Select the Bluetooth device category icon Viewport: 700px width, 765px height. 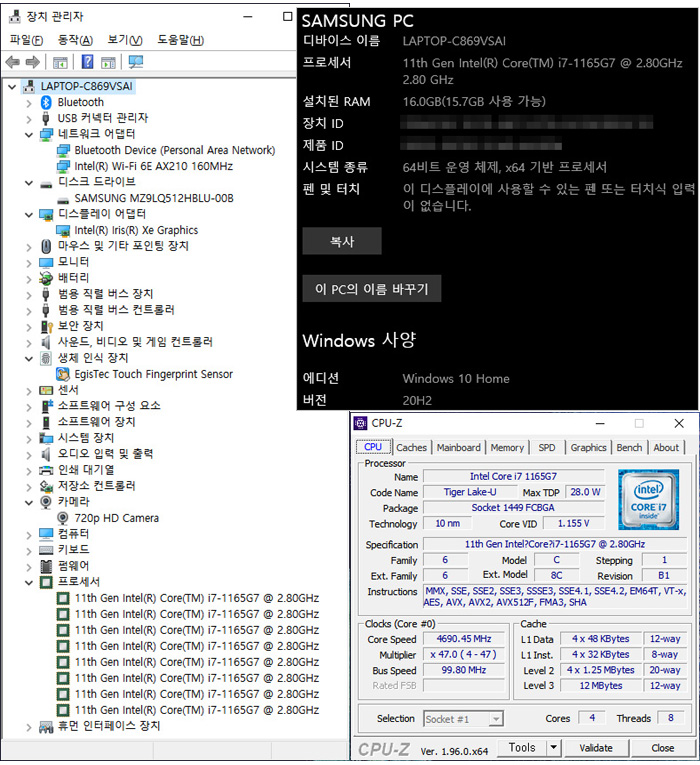[46, 102]
